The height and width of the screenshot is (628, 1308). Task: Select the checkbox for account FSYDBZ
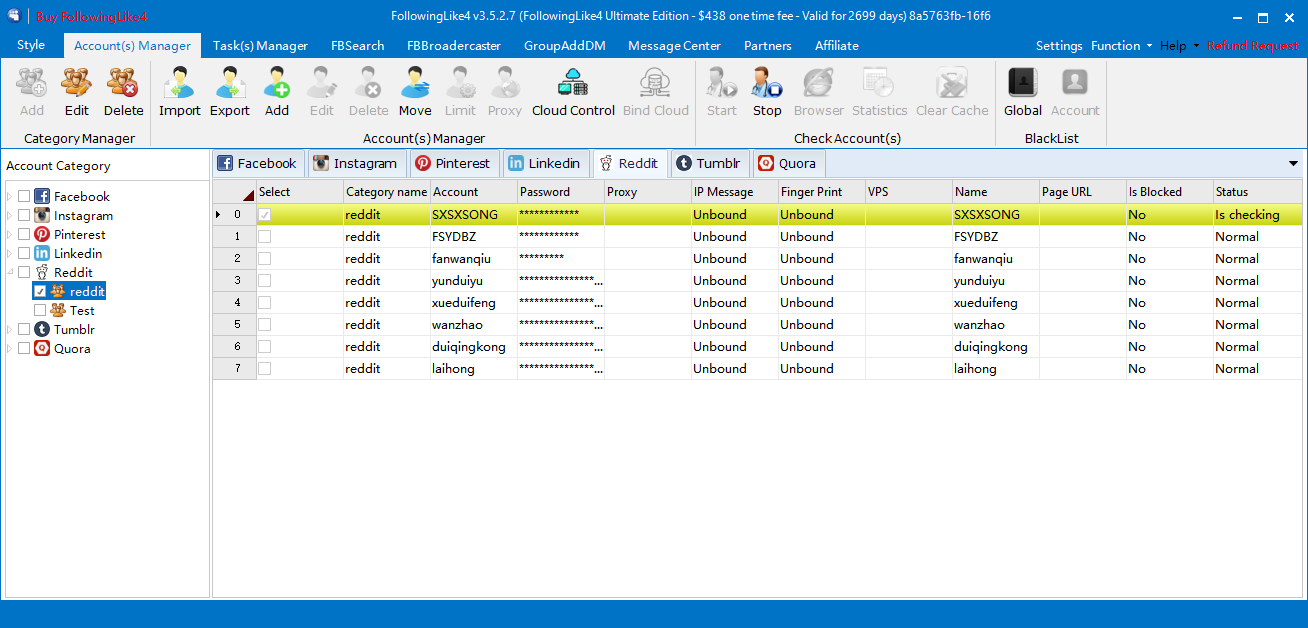[x=265, y=237]
